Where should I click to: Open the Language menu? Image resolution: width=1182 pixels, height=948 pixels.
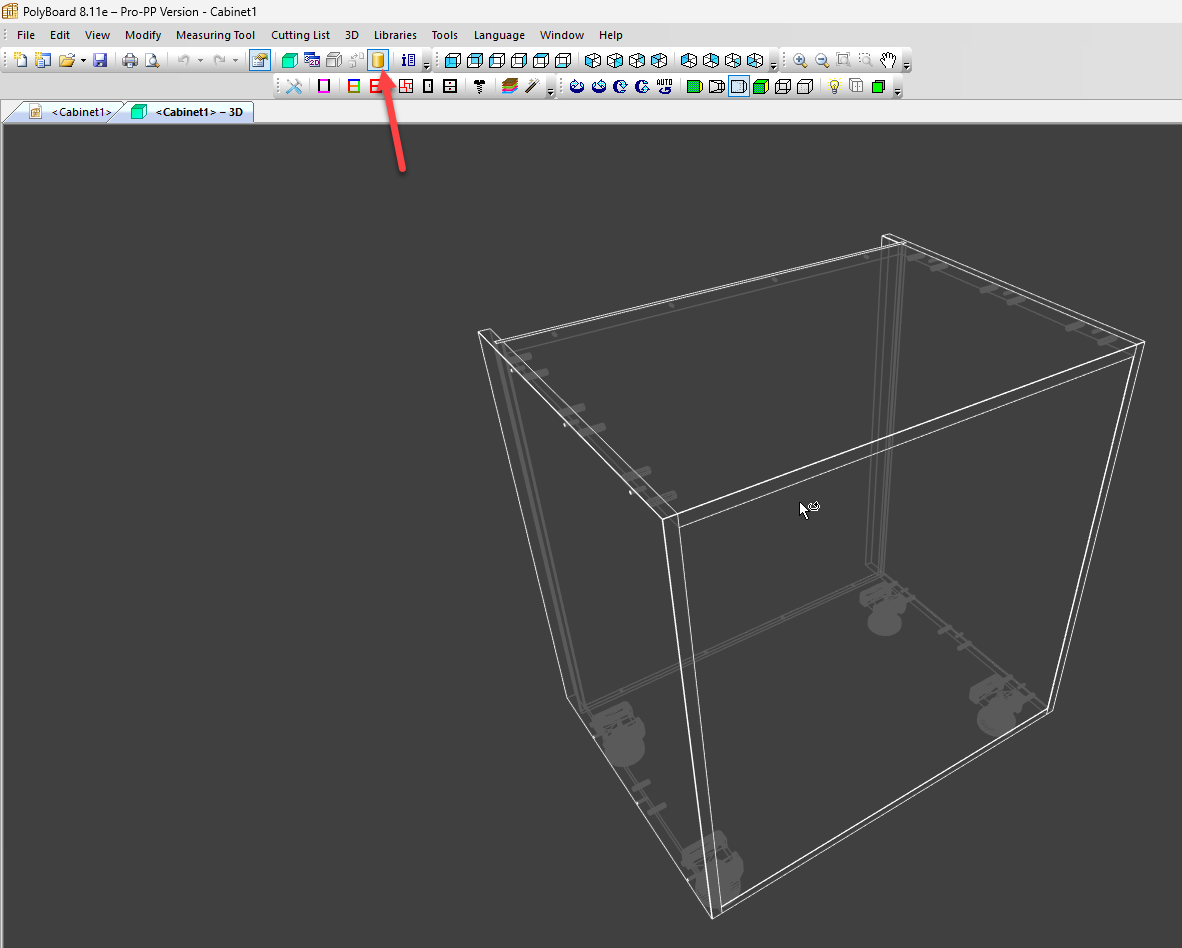coord(499,35)
